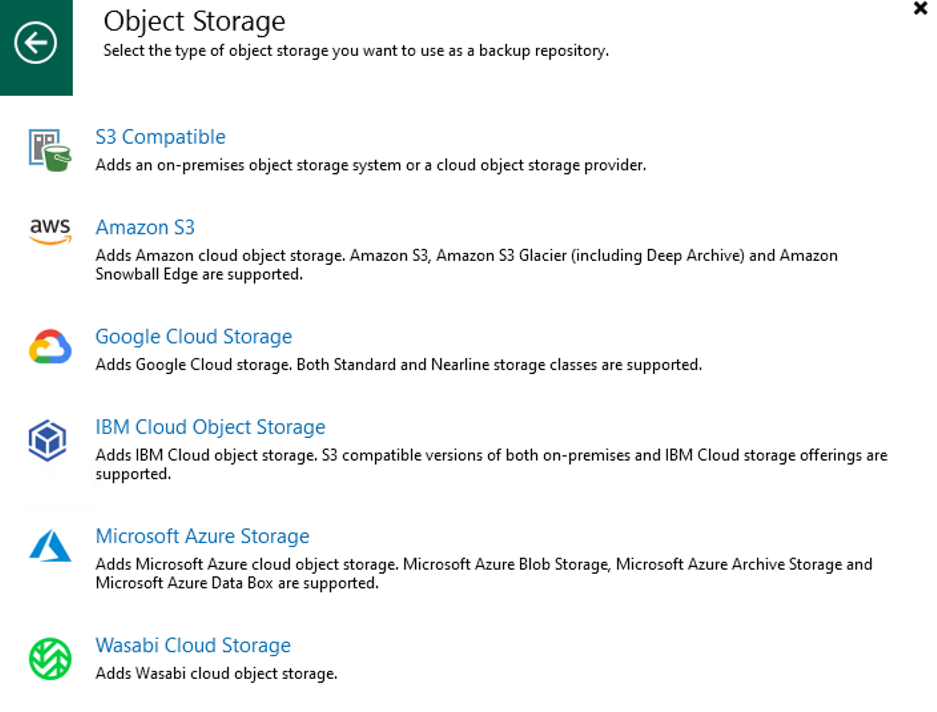Click the Azure Data Box description text
Image resolution: width=937 pixels, height=712 pixels.
click(236, 583)
